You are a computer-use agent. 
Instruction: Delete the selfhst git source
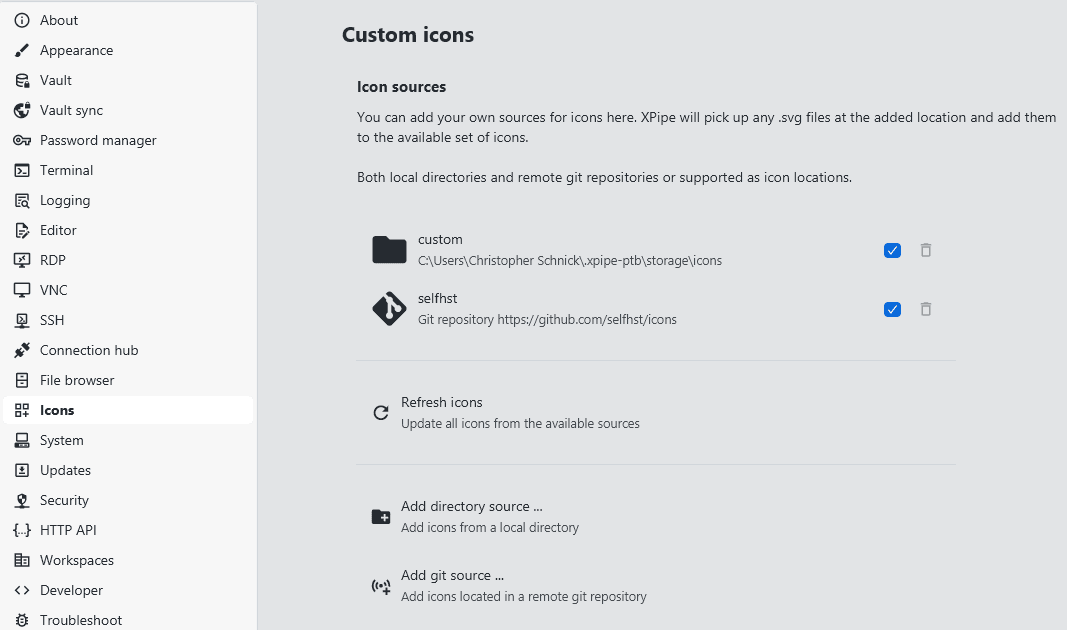pyautogui.click(x=926, y=309)
